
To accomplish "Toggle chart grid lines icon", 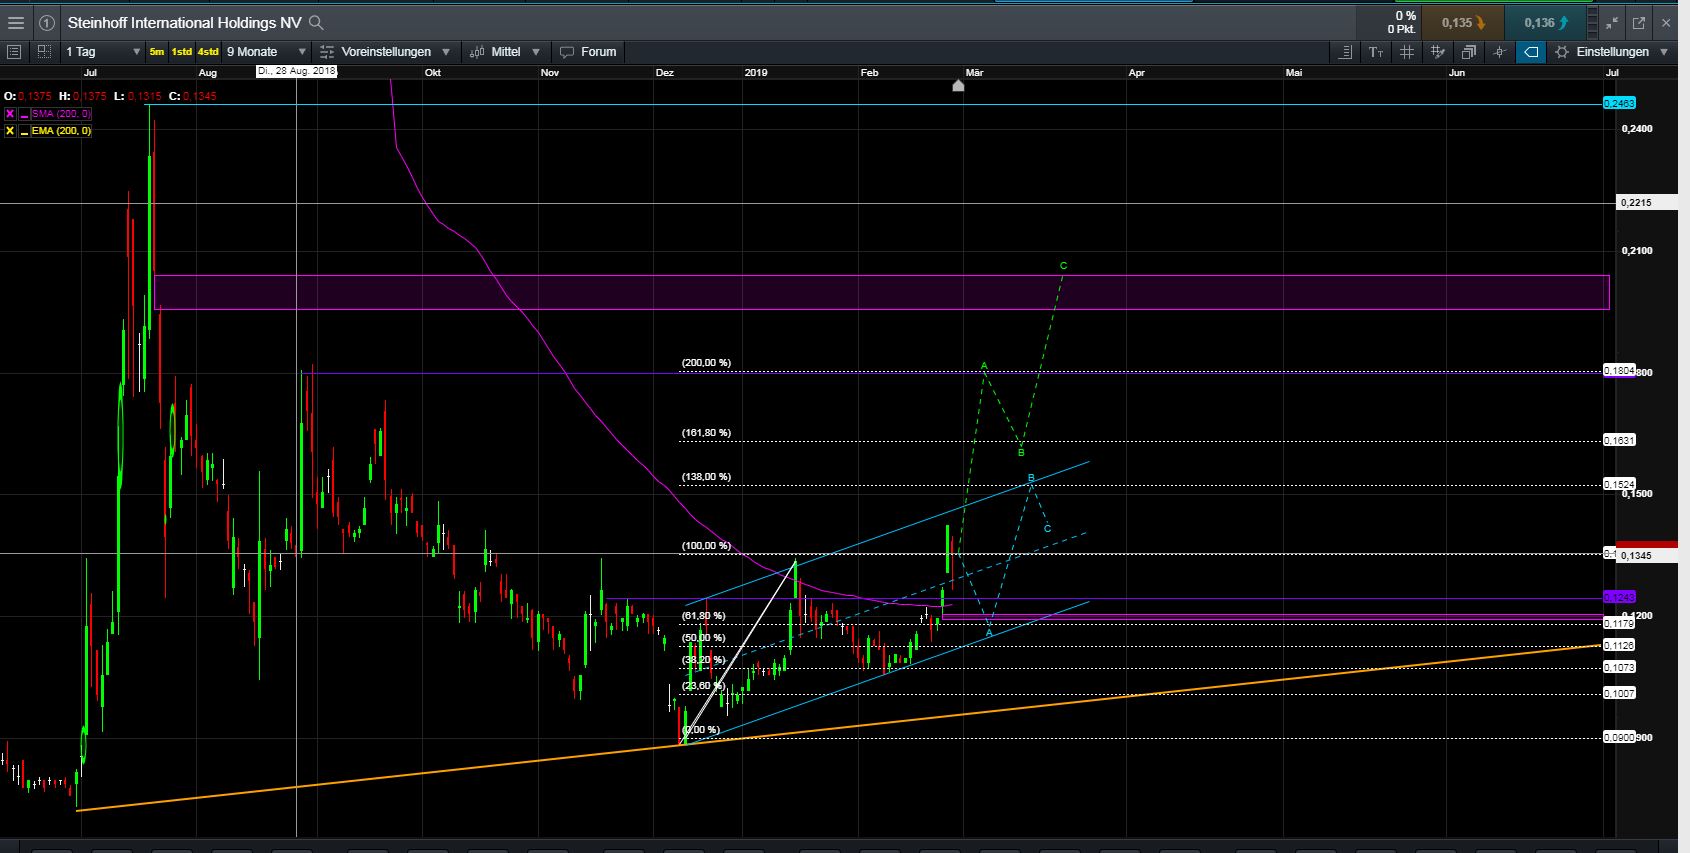I will point(1407,52).
